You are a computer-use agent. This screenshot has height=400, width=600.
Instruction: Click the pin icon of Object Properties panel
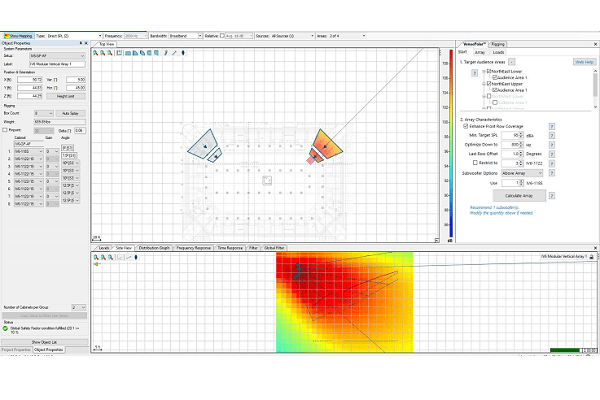(81, 43)
